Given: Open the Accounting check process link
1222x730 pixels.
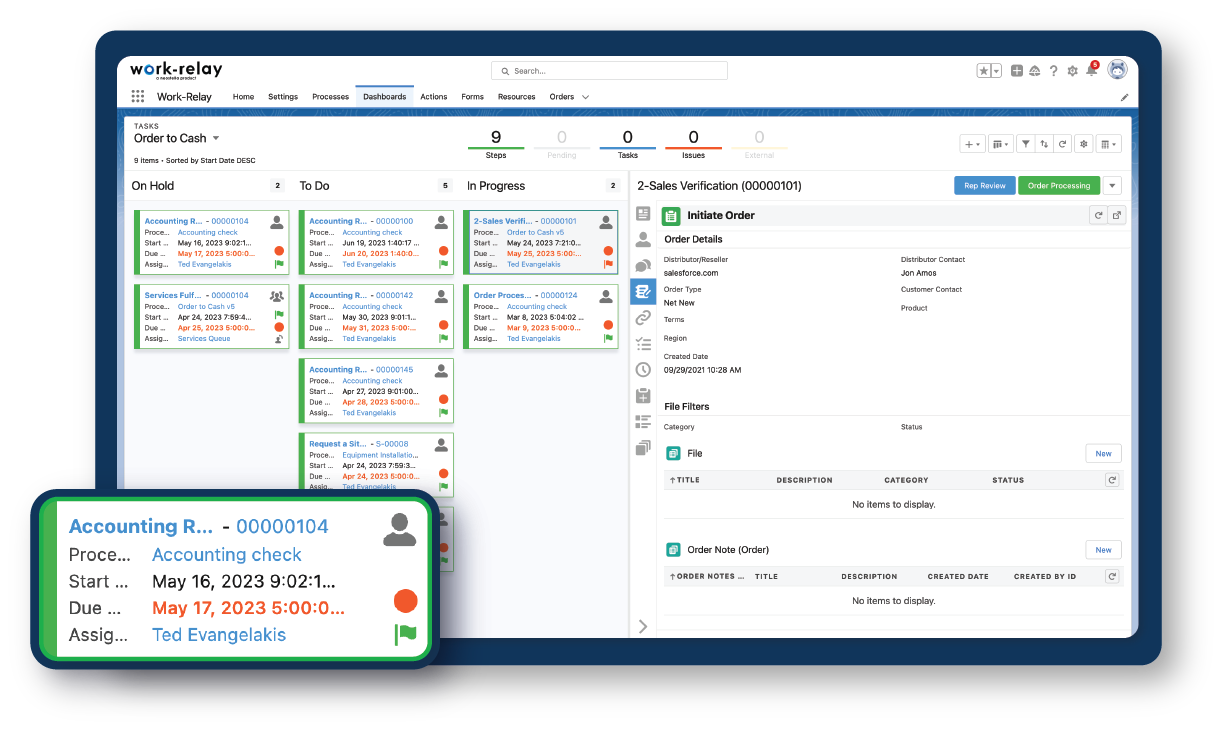Looking at the screenshot, I should pyautogui.click(x=226, y=555).
